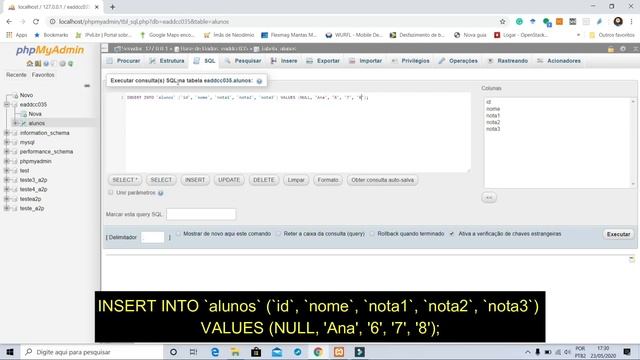
Task: Toggle Usar parâmetros checkbox
Action: tap(111, 192)
